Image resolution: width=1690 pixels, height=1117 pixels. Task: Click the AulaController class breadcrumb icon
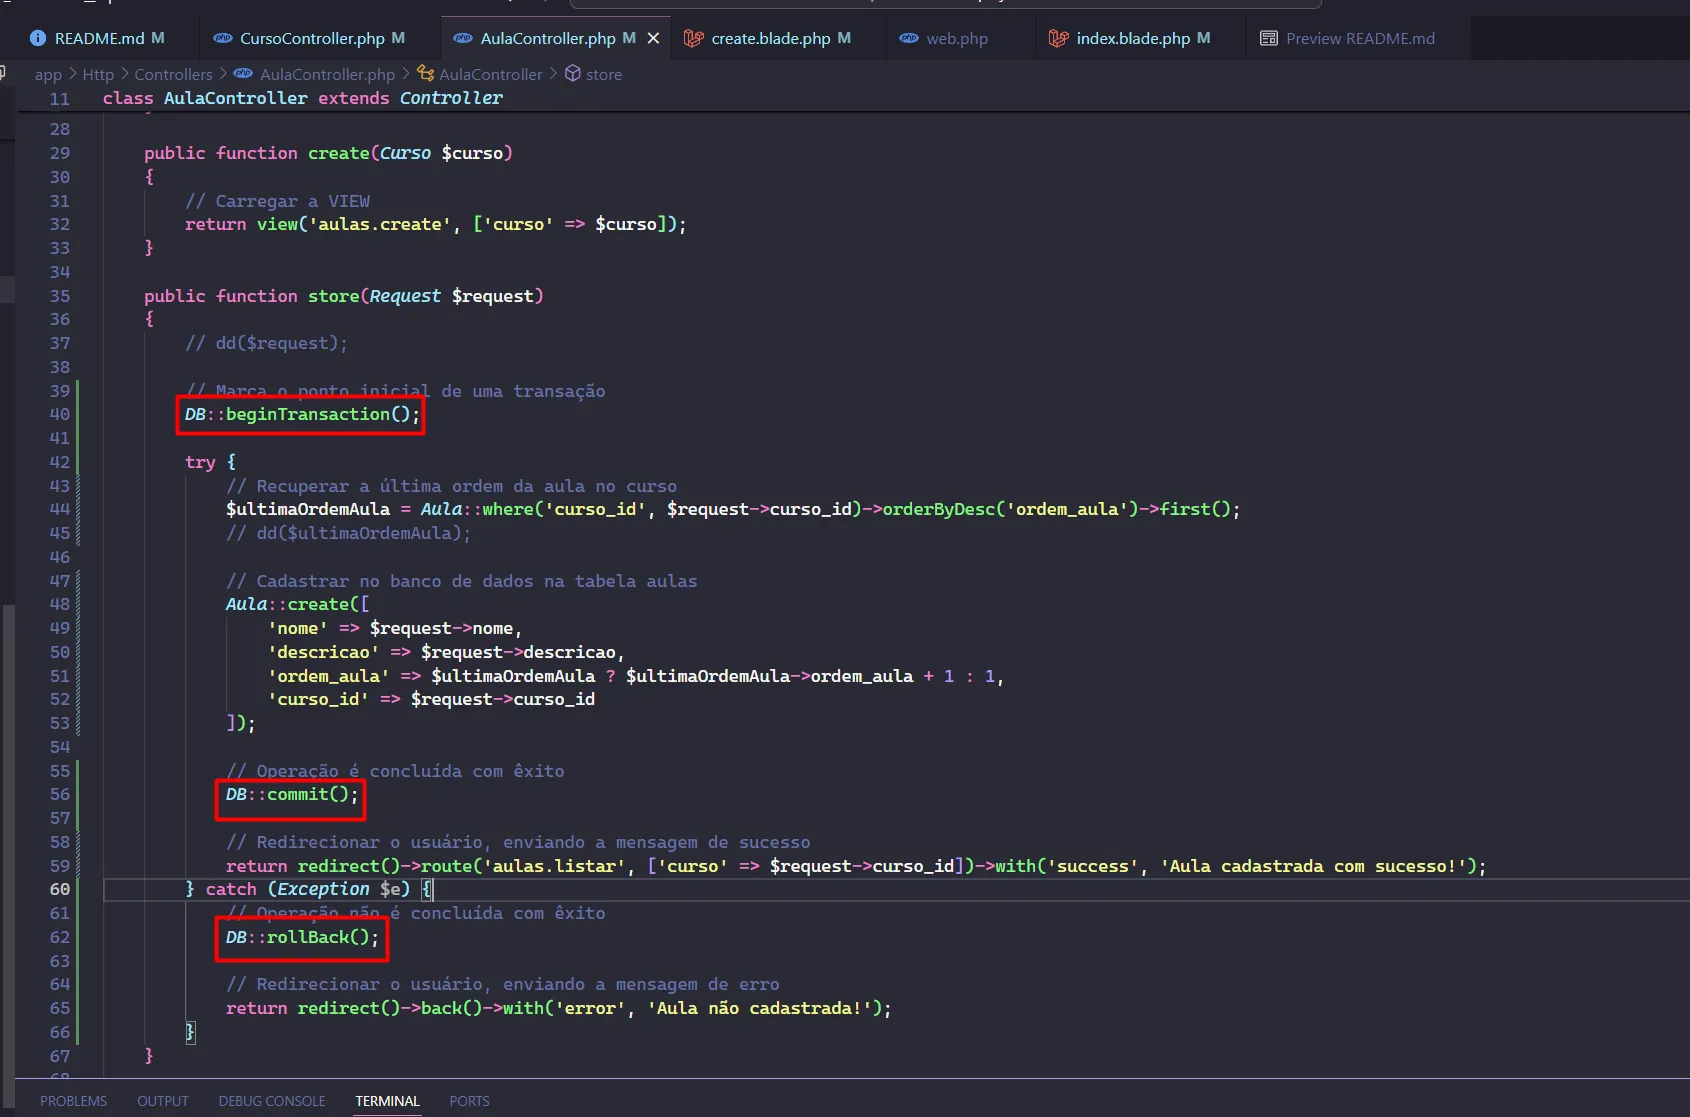click(x=426, y=73)
